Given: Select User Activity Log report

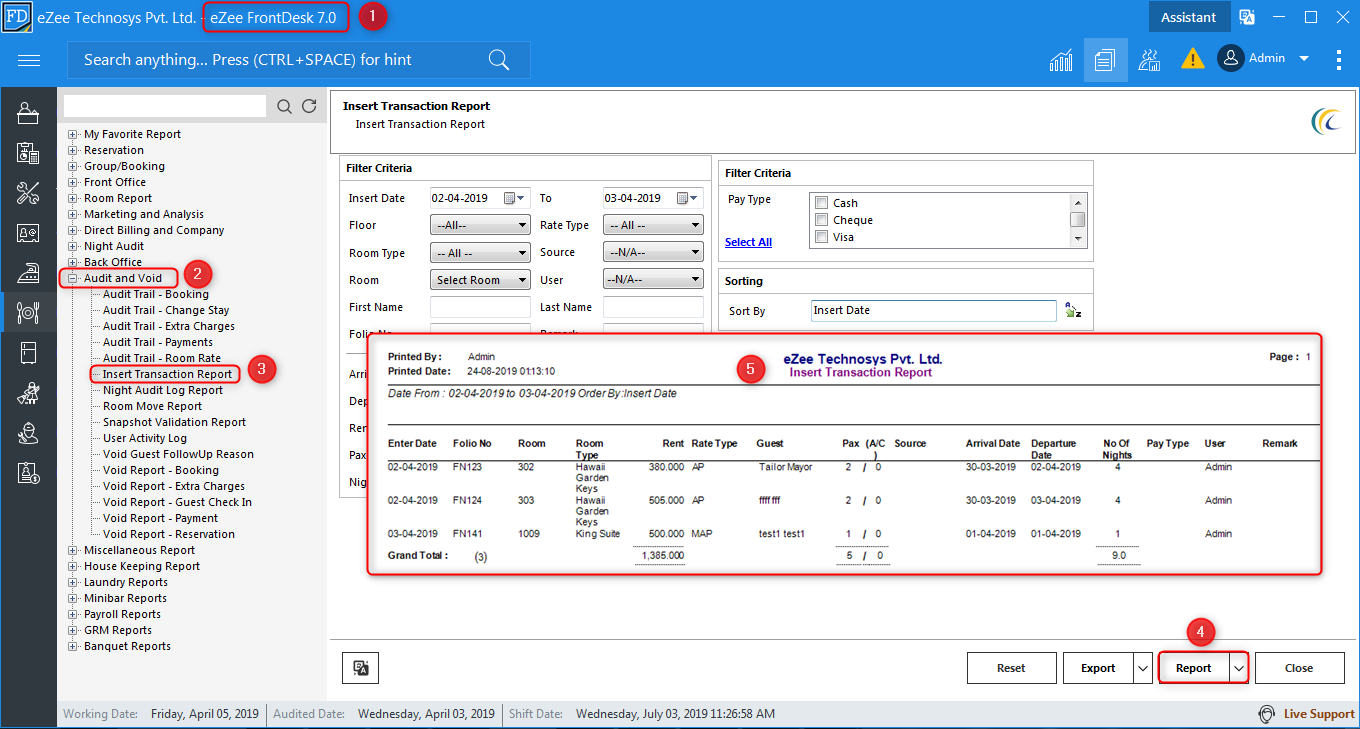Looking at the screenshot, I should [145, 438].
